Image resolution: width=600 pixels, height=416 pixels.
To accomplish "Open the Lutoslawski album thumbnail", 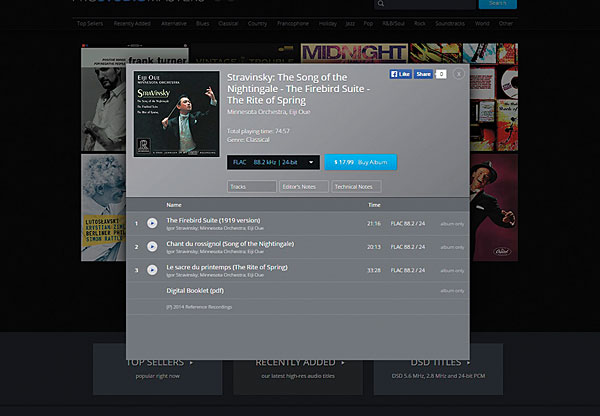I will point(104,207).
